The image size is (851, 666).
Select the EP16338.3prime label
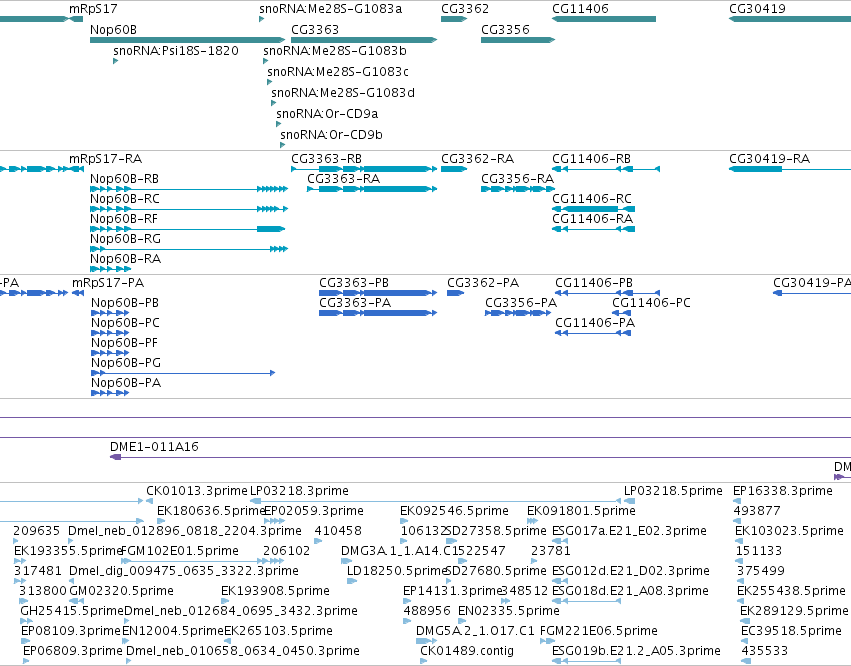783,491
